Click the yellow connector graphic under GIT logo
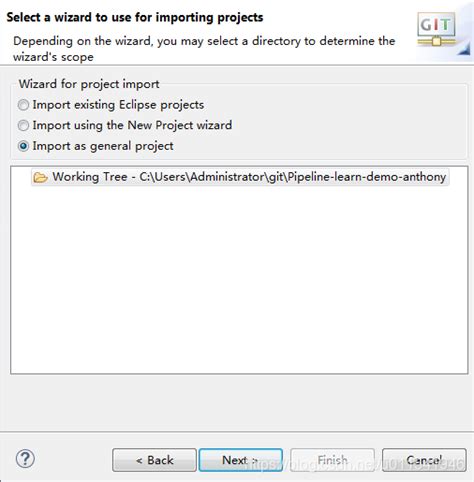 coord(436,42)
